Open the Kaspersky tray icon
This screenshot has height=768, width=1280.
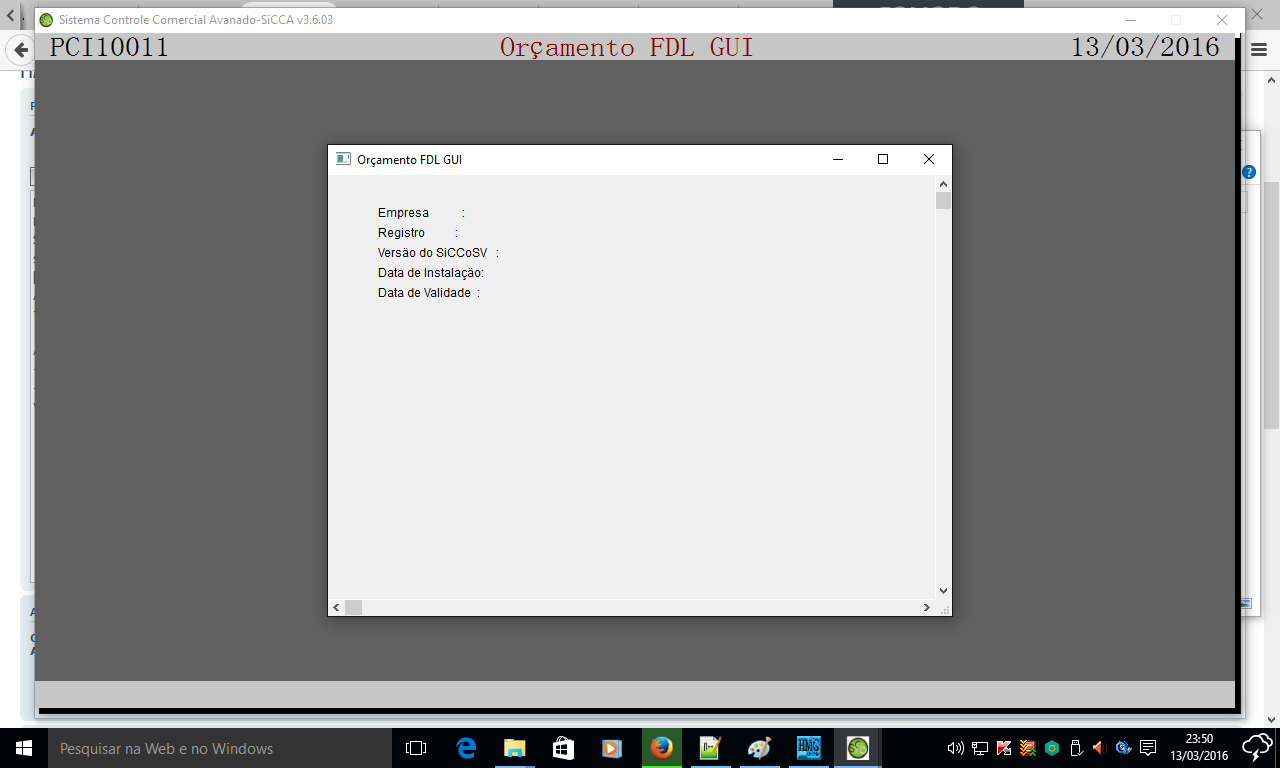(x=1004, y=748)
